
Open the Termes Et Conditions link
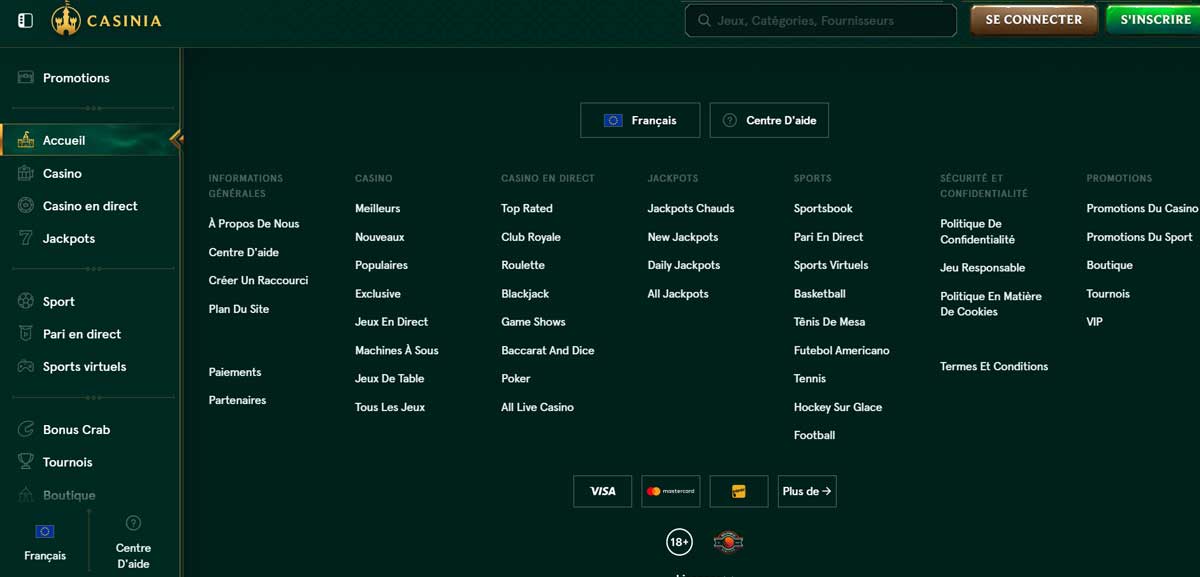(994, 366)
